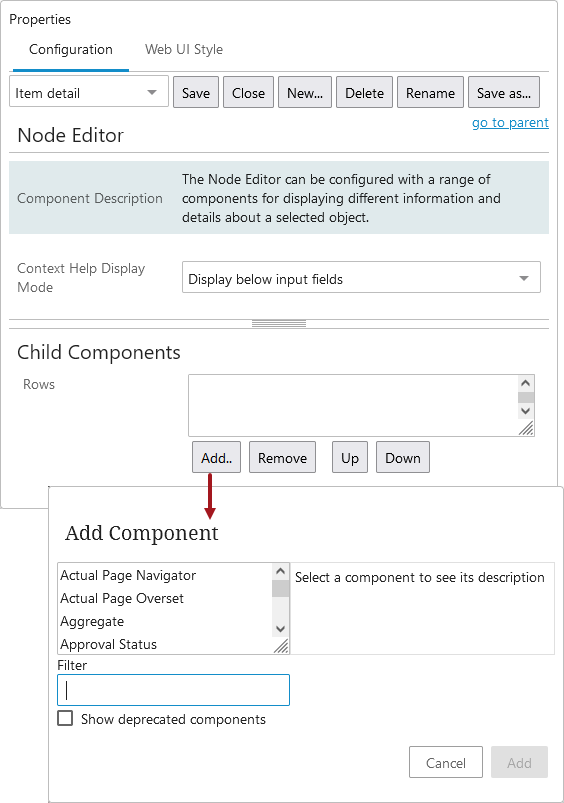Select the Configuration tab
Viewport: 564px width, 803px height.
[71, 49]
